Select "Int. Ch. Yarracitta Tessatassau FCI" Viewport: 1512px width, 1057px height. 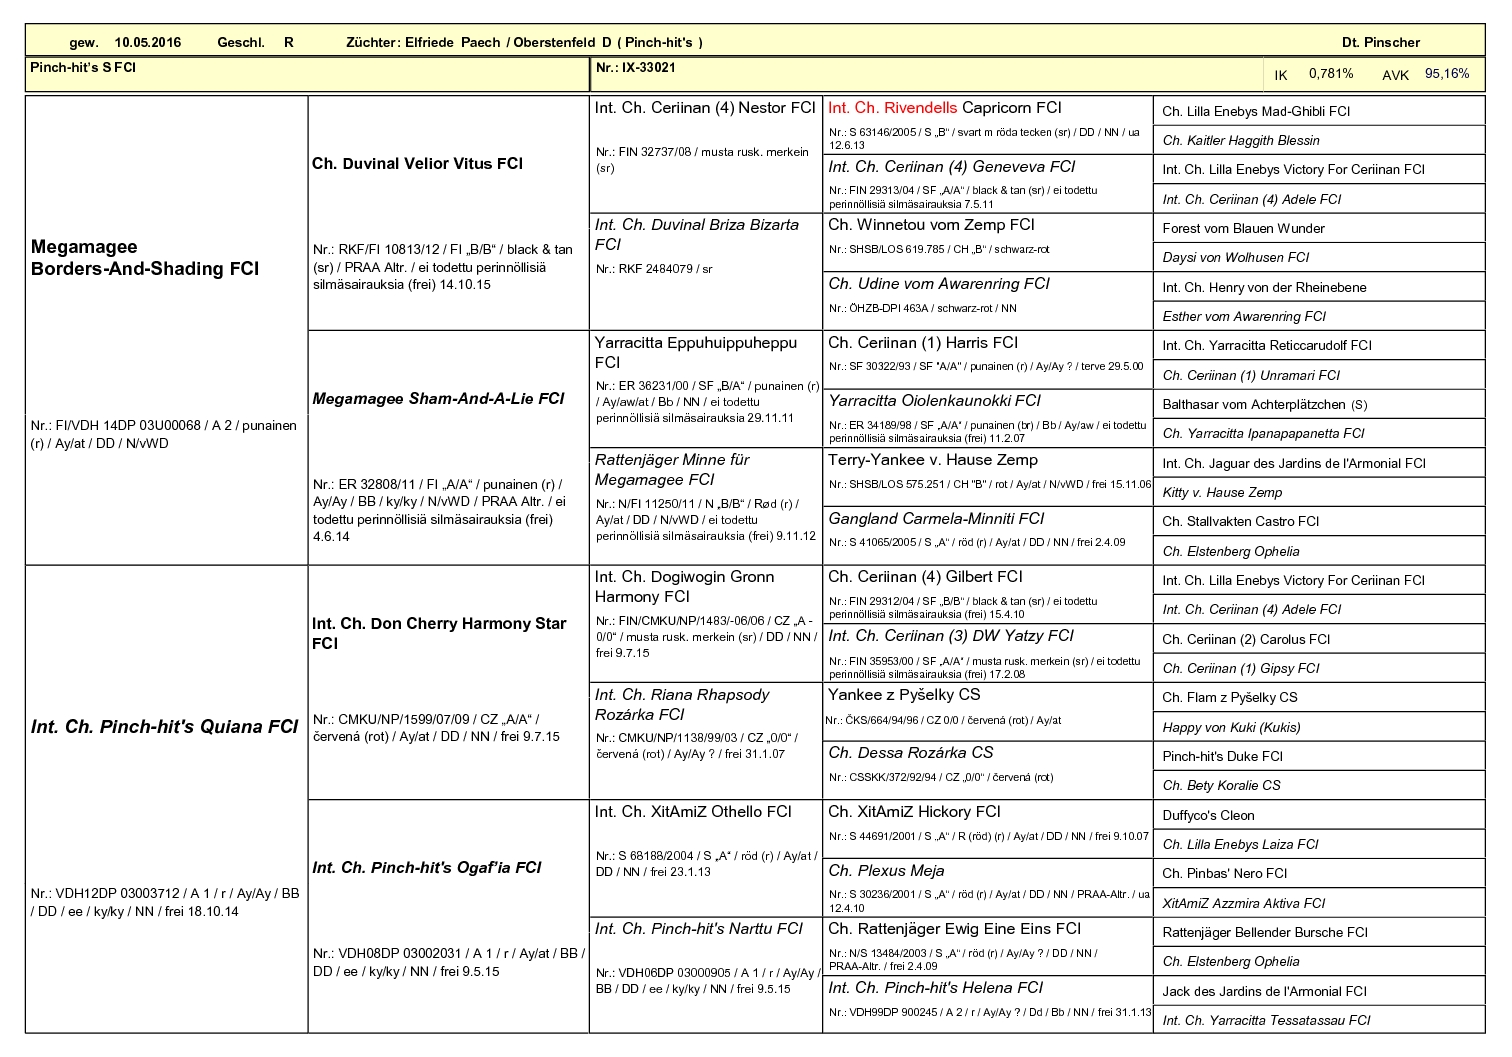point(1267,1021)
